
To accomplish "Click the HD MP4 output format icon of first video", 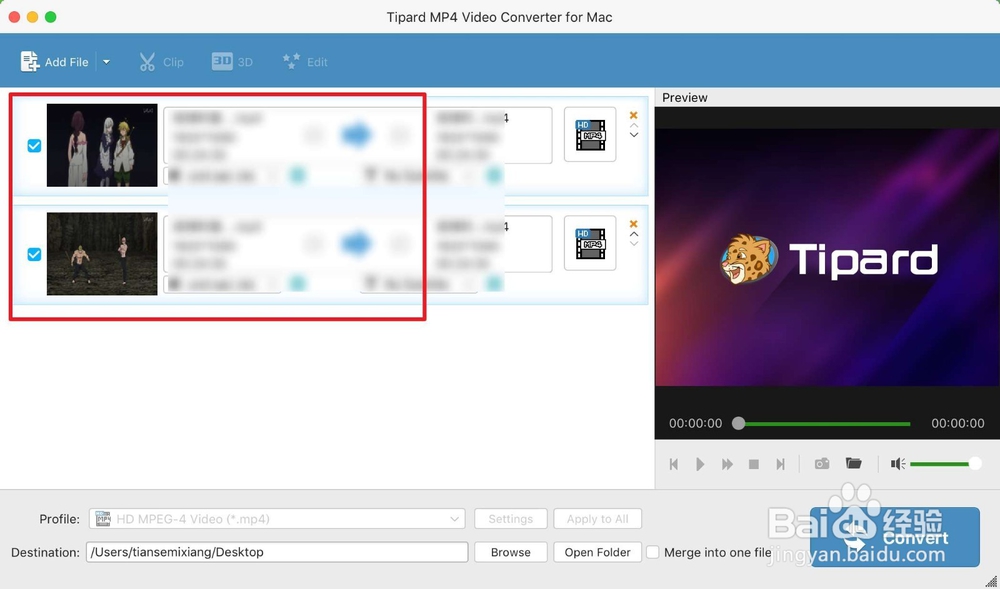I will (x=590, y=135).
